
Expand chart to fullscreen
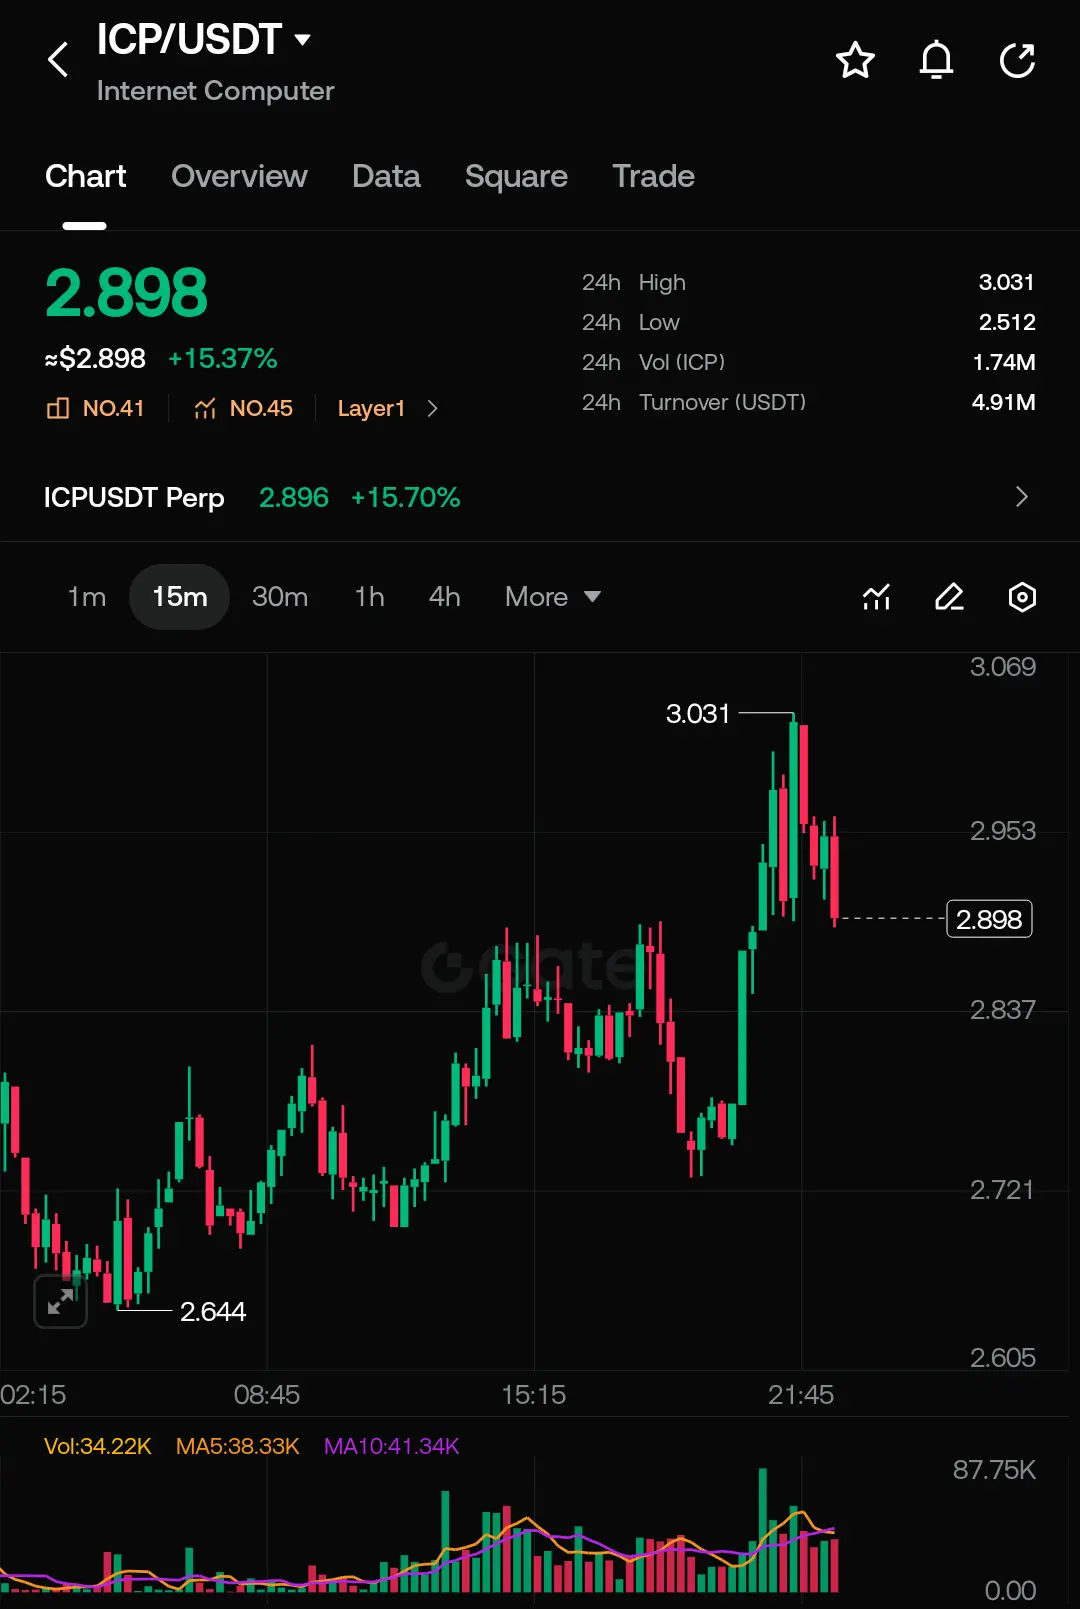tap(61, 1301)
